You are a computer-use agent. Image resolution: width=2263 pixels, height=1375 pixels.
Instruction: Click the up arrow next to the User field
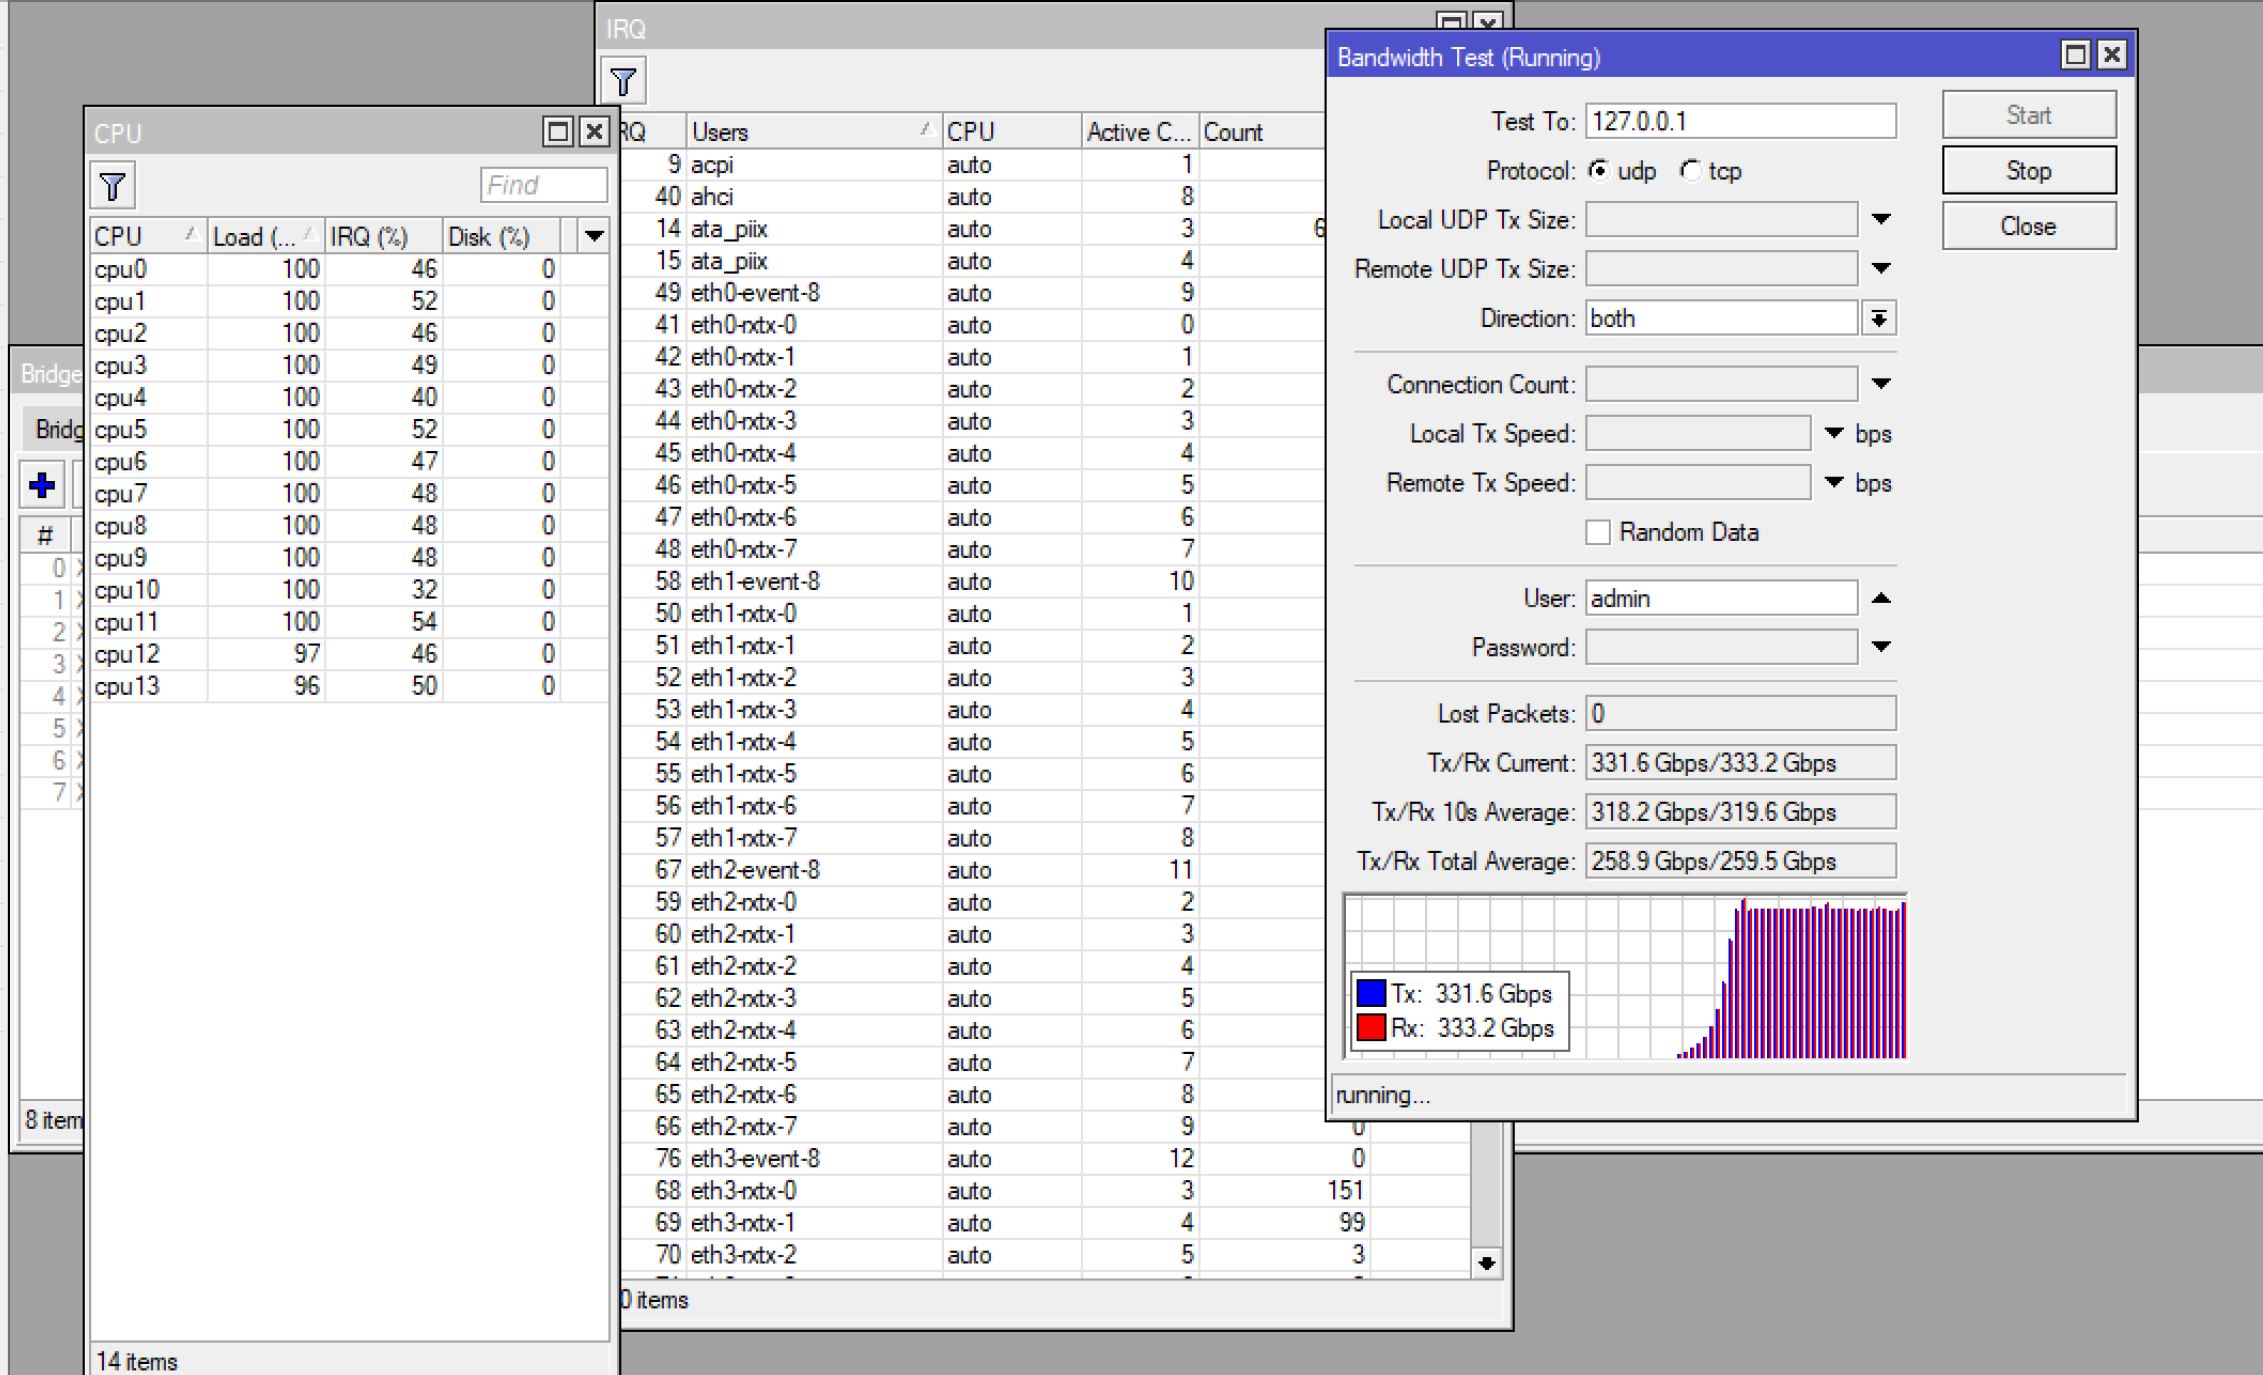[1881, 597]
